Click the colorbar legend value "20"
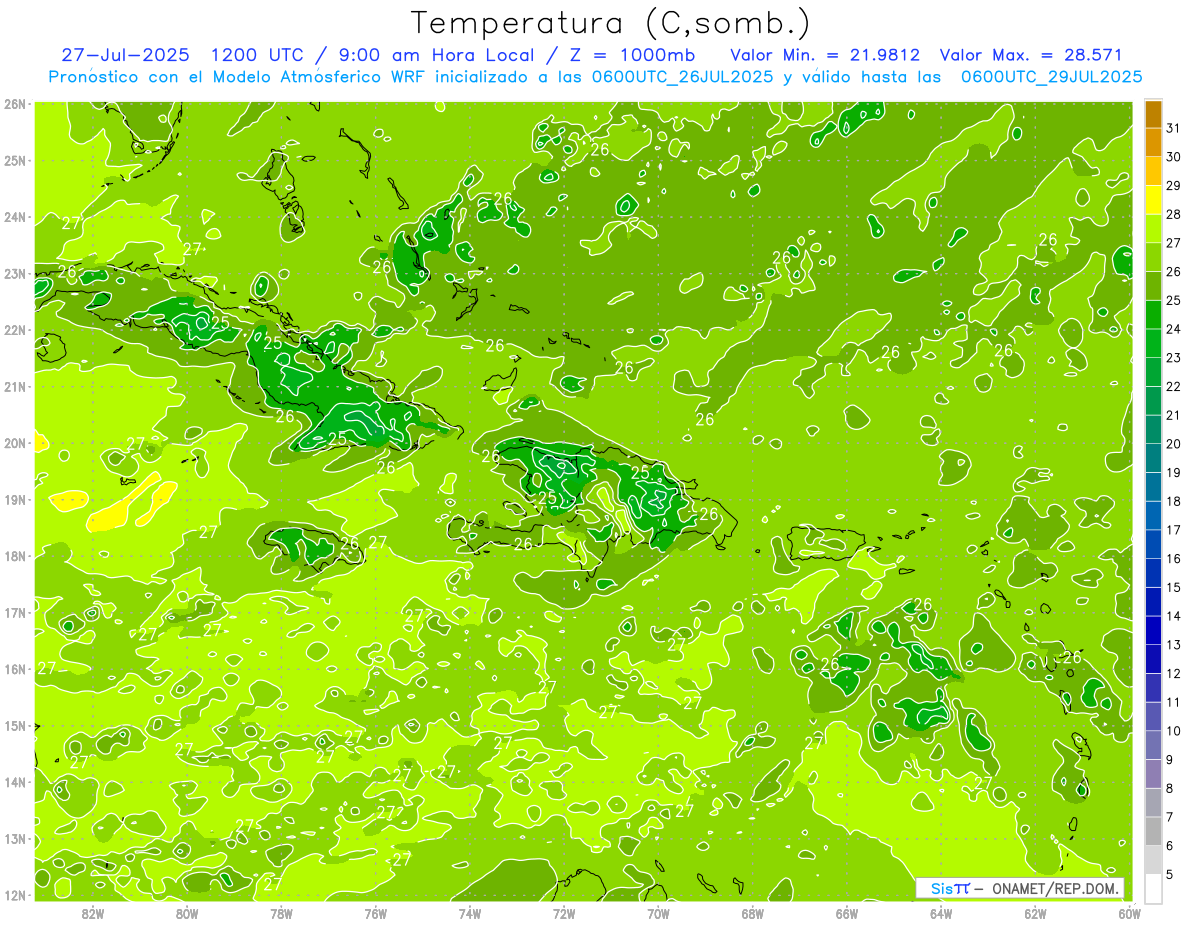This screenshot has height=927, width=1200. (1173, 444)
